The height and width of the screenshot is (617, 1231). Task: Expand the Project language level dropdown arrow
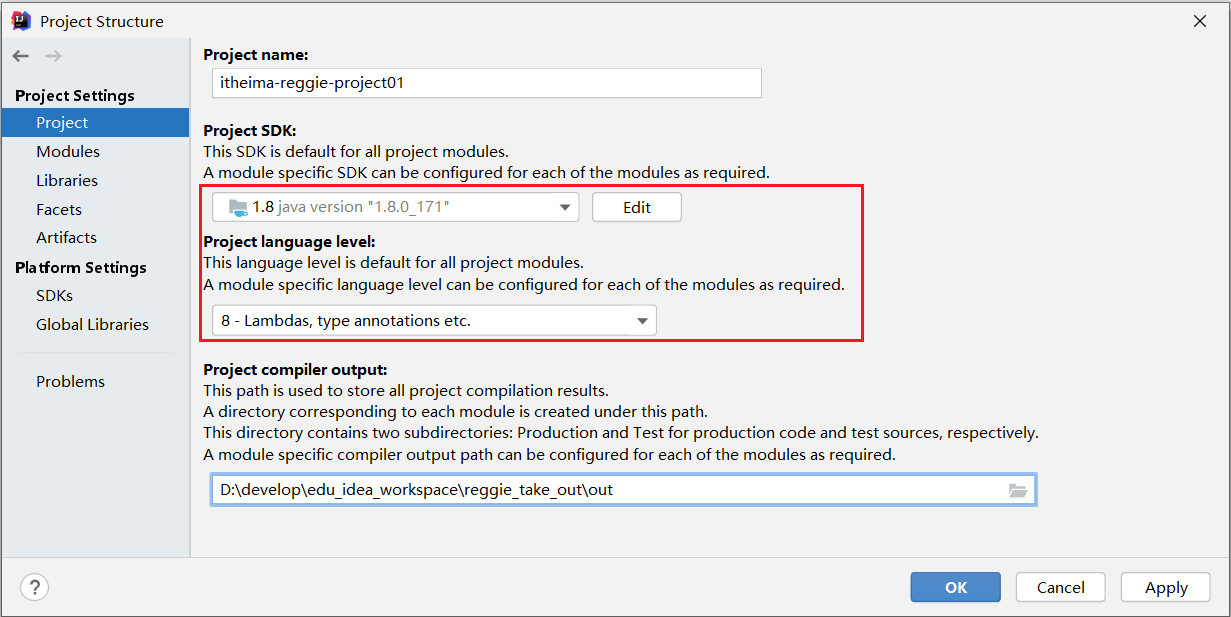[x=643, y=321]
